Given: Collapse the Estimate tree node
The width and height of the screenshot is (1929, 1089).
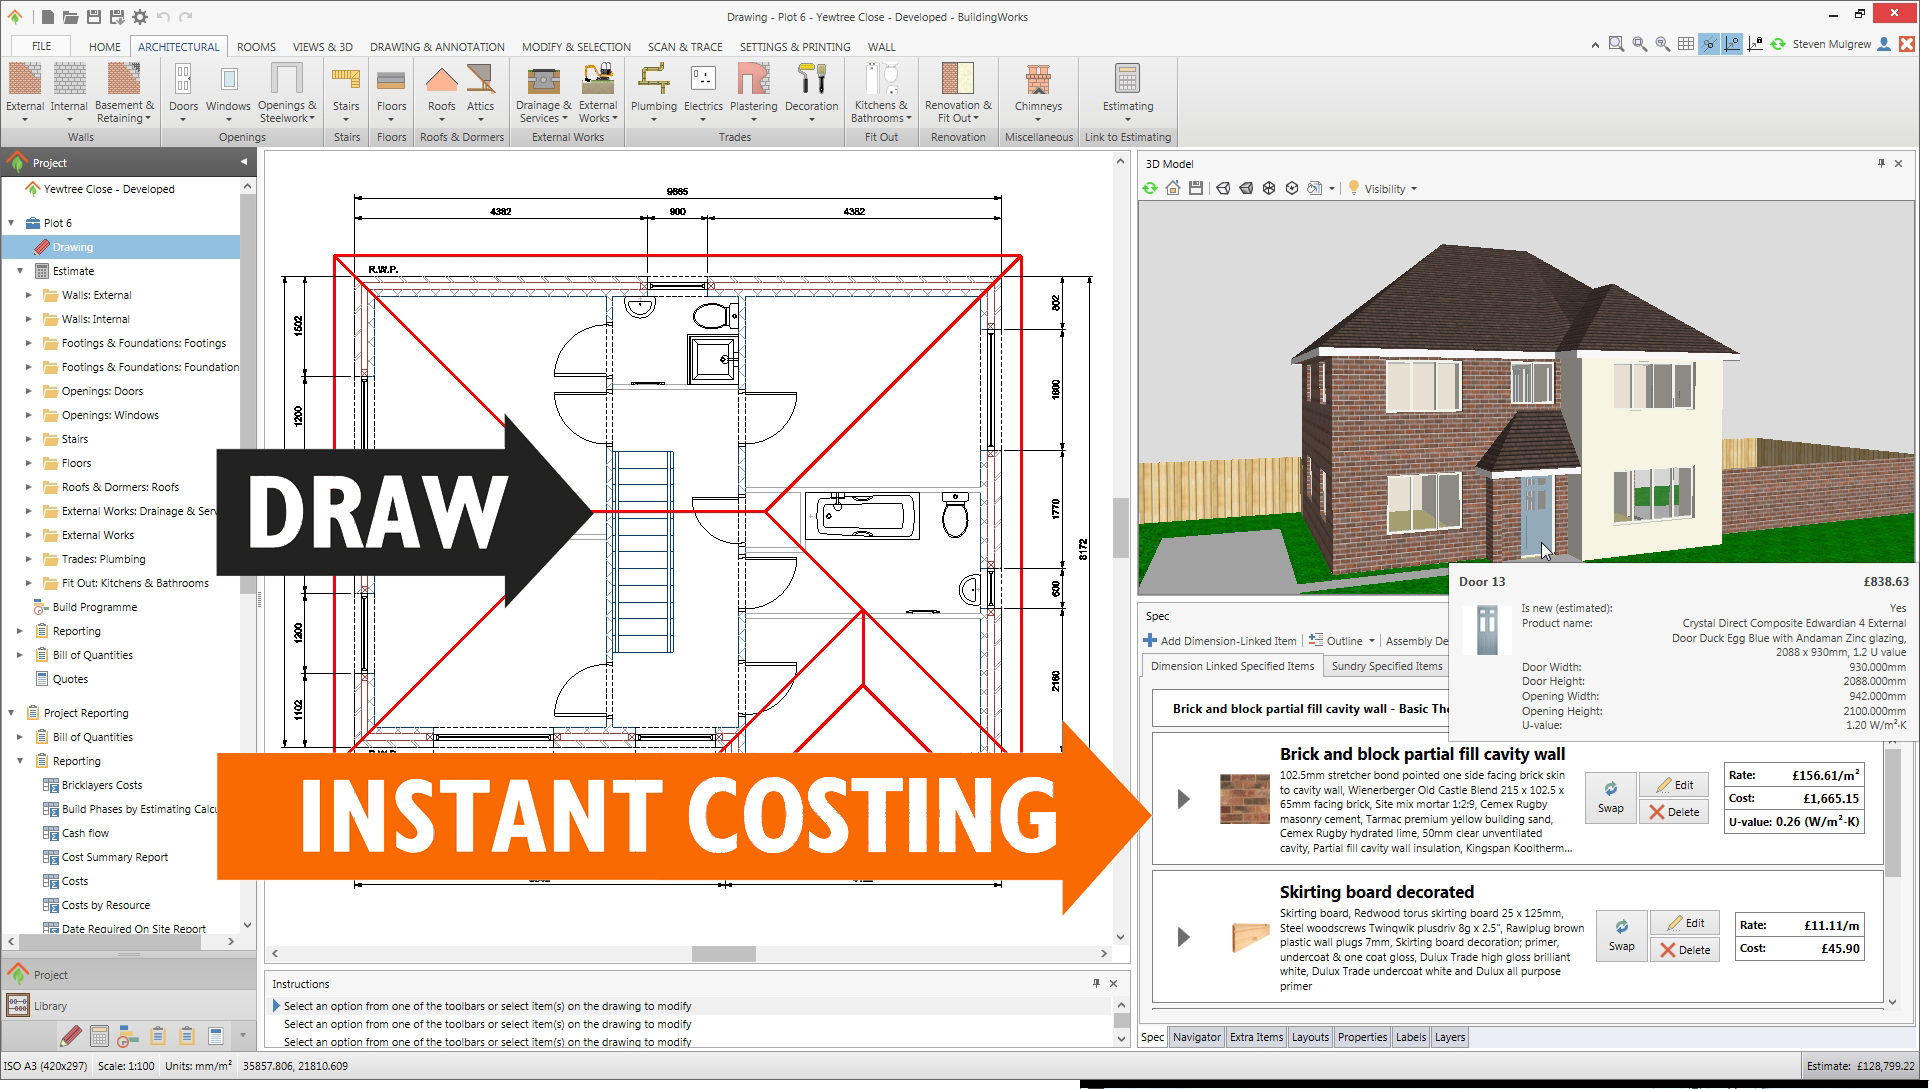Looking at the screenshot, I should (19, 271).
